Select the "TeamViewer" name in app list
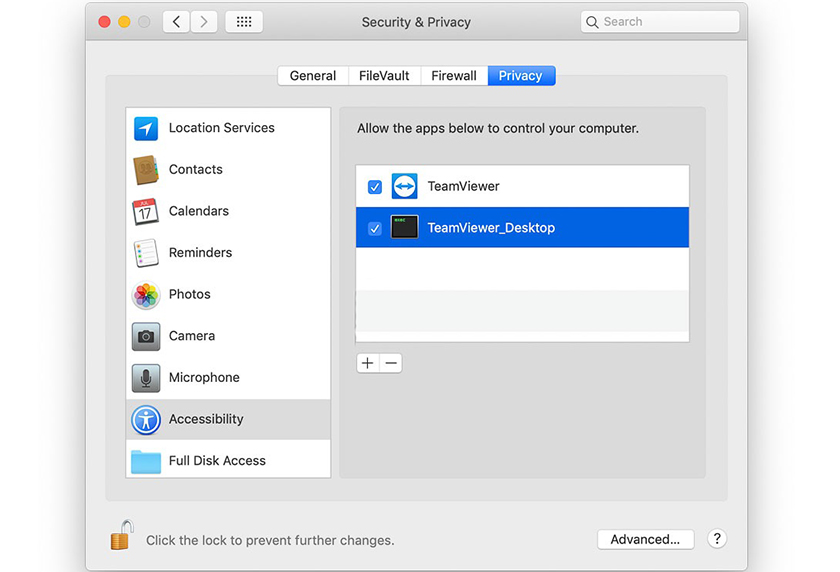The height and width of the screenshot is (572, 840). 463,186
